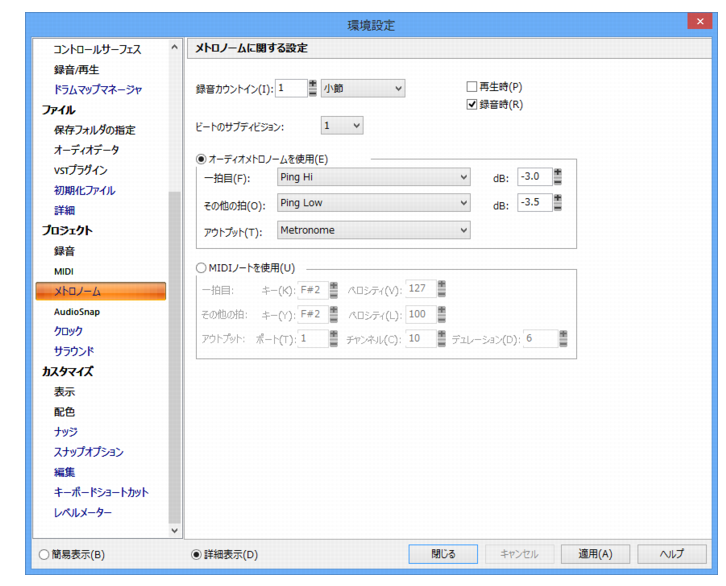Click the その他の拍 dB -3.5 field

click(535, 202)
